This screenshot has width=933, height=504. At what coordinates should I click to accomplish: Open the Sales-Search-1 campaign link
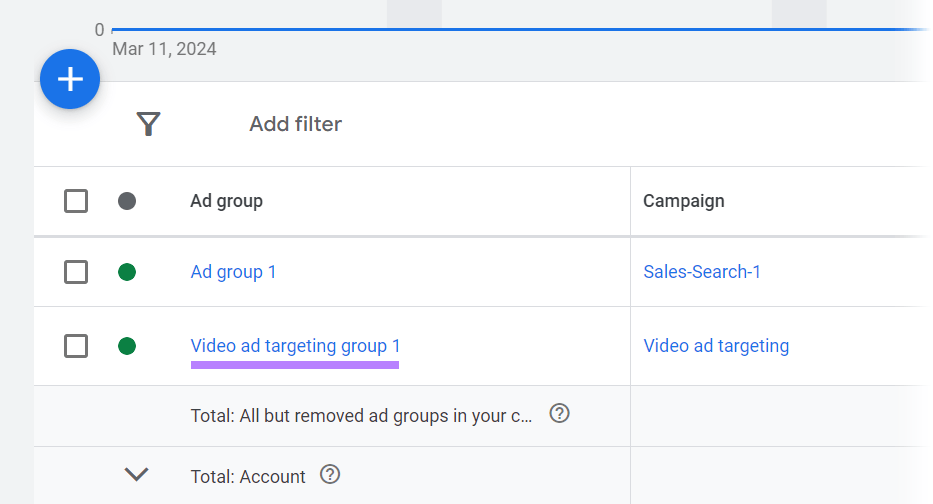pyautogui.click(x=701, y=272)
